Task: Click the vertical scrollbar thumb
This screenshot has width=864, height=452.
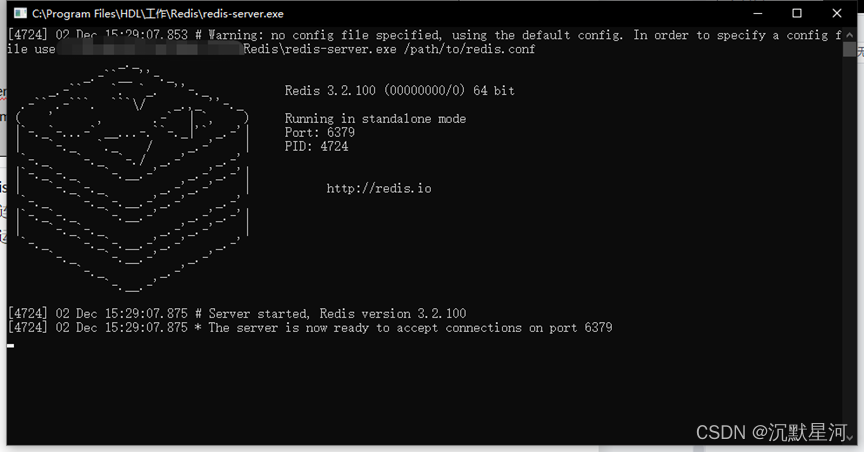Action: (x=849, y=49)
